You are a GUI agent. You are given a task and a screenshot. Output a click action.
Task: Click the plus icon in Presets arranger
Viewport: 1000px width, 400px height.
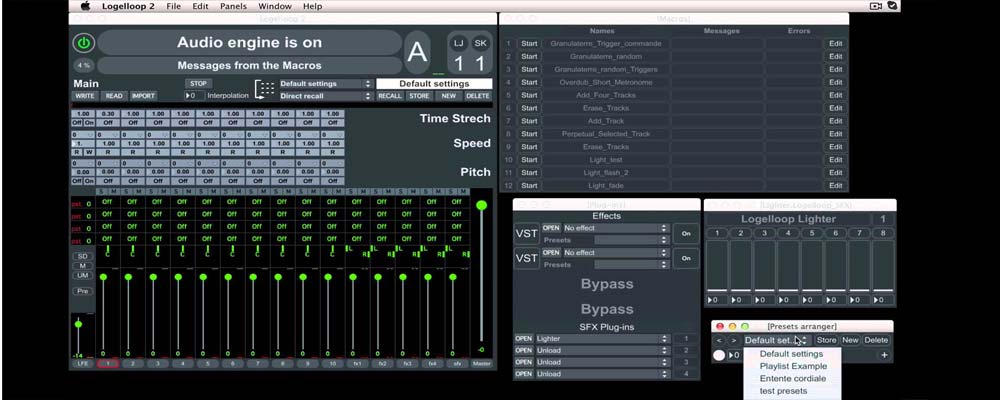(884, 355)
